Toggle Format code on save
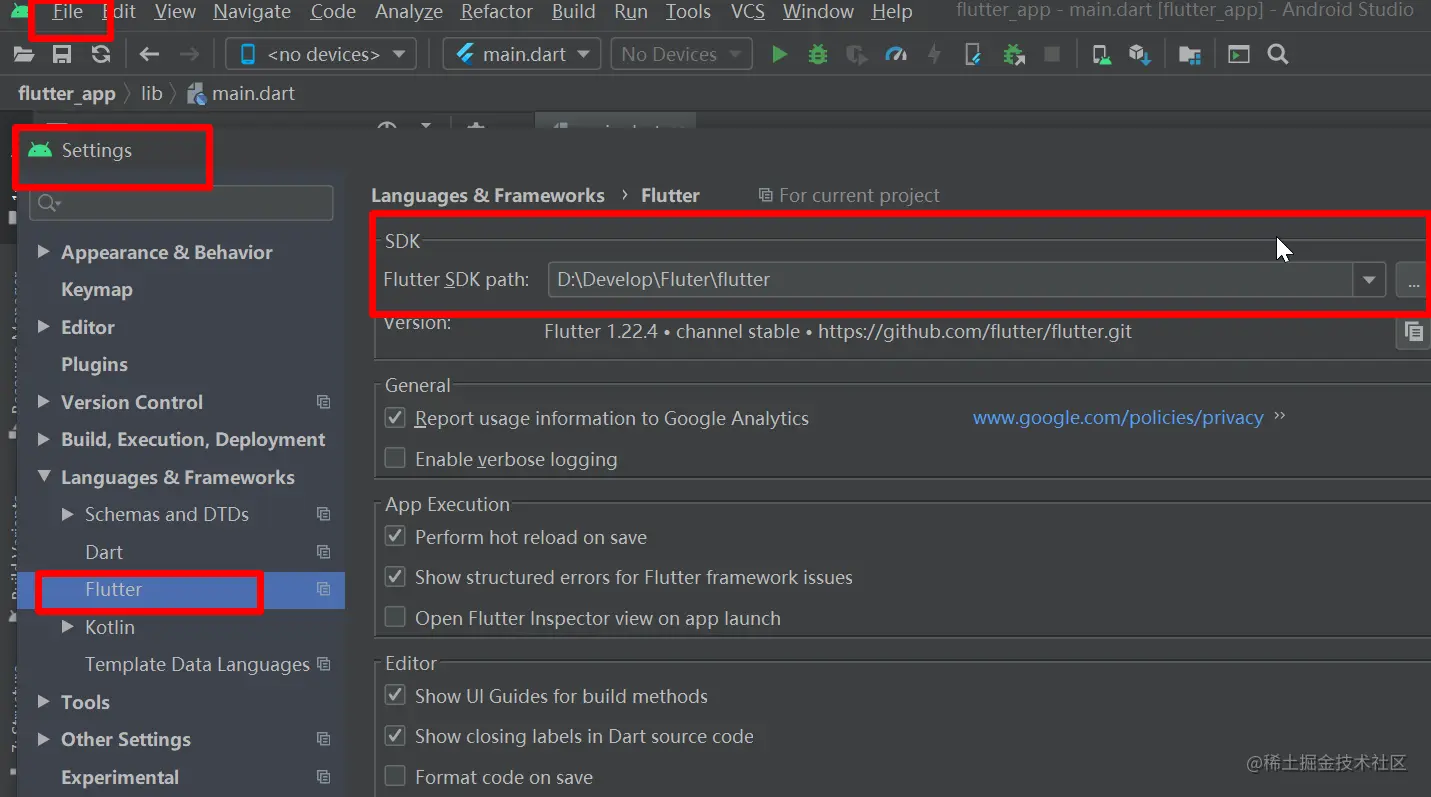This screenshot has height=797, width=1431. pos(396,777)
